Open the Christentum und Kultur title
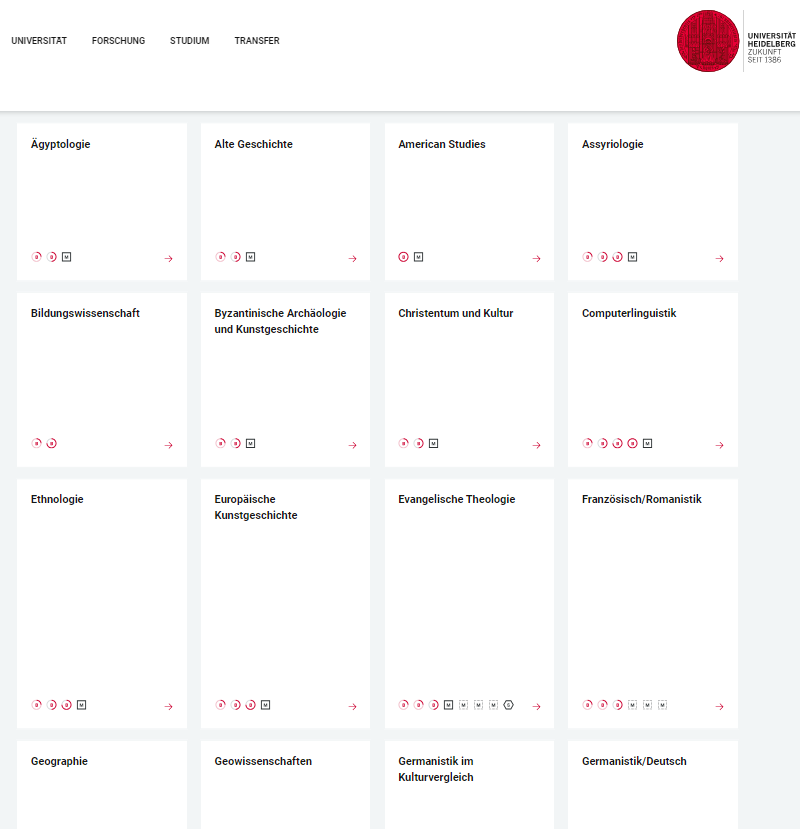800x829 pixels. (x=455, y=314)
